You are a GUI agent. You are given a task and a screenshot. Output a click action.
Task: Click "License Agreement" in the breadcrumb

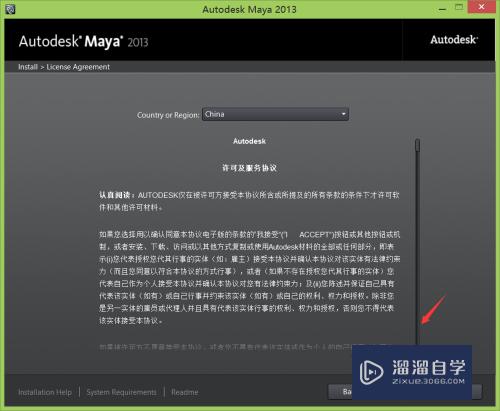point(78,67)
